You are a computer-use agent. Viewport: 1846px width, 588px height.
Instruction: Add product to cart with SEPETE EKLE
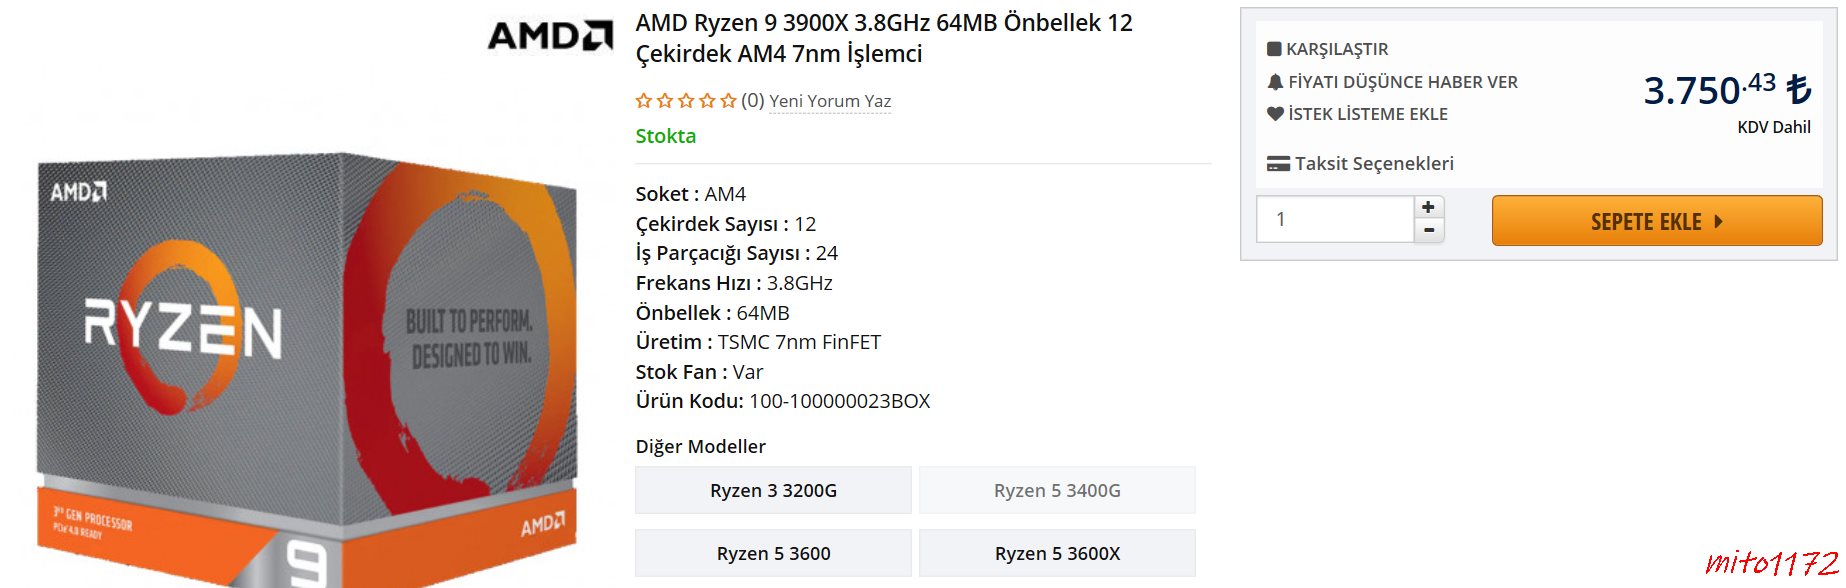1657,221
